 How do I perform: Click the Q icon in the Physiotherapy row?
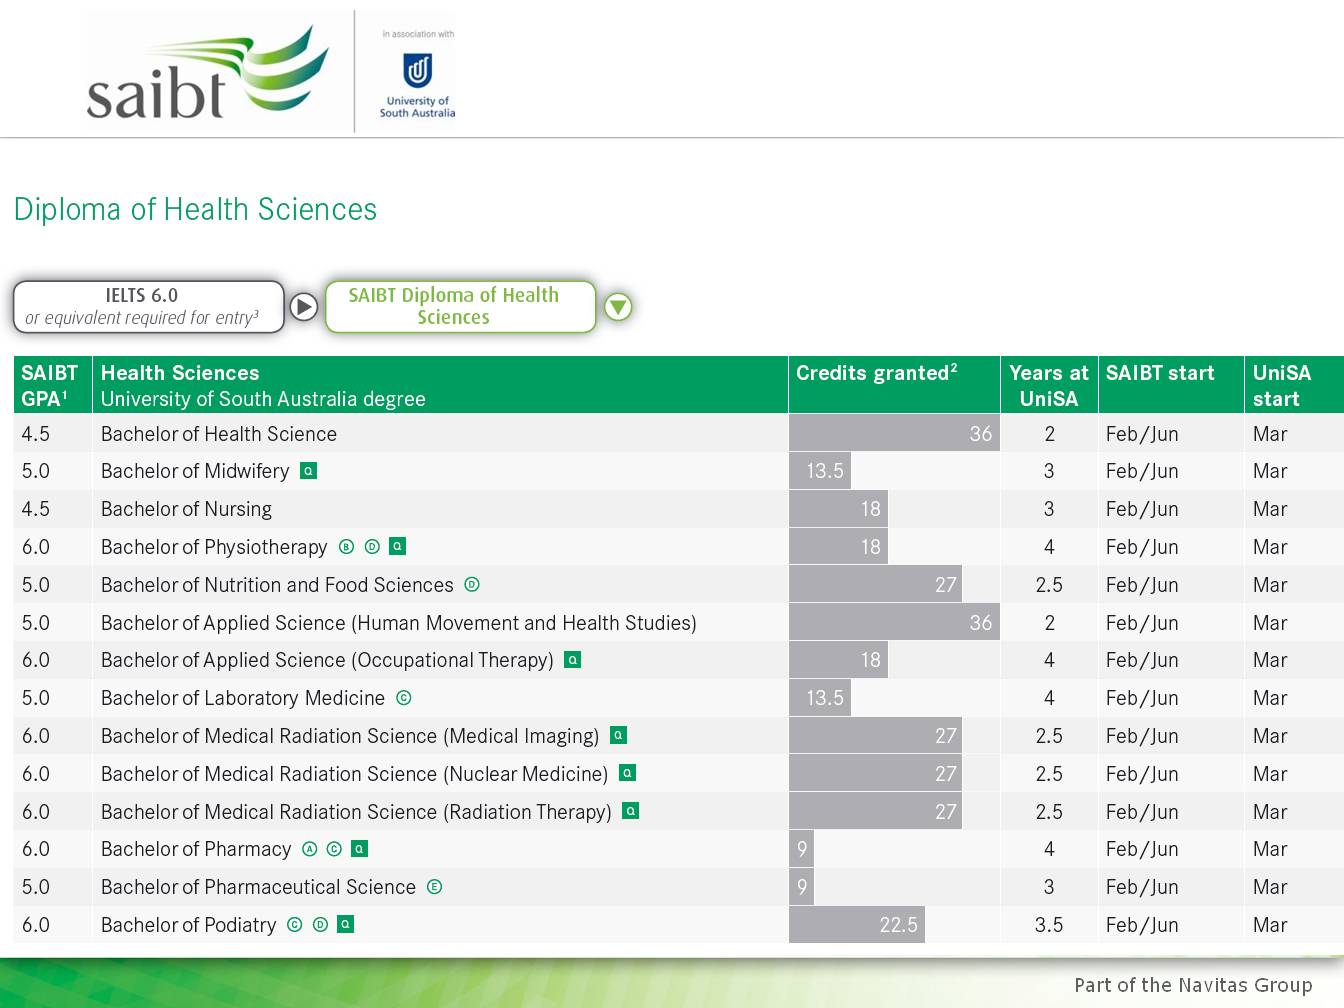click(397, 546)
